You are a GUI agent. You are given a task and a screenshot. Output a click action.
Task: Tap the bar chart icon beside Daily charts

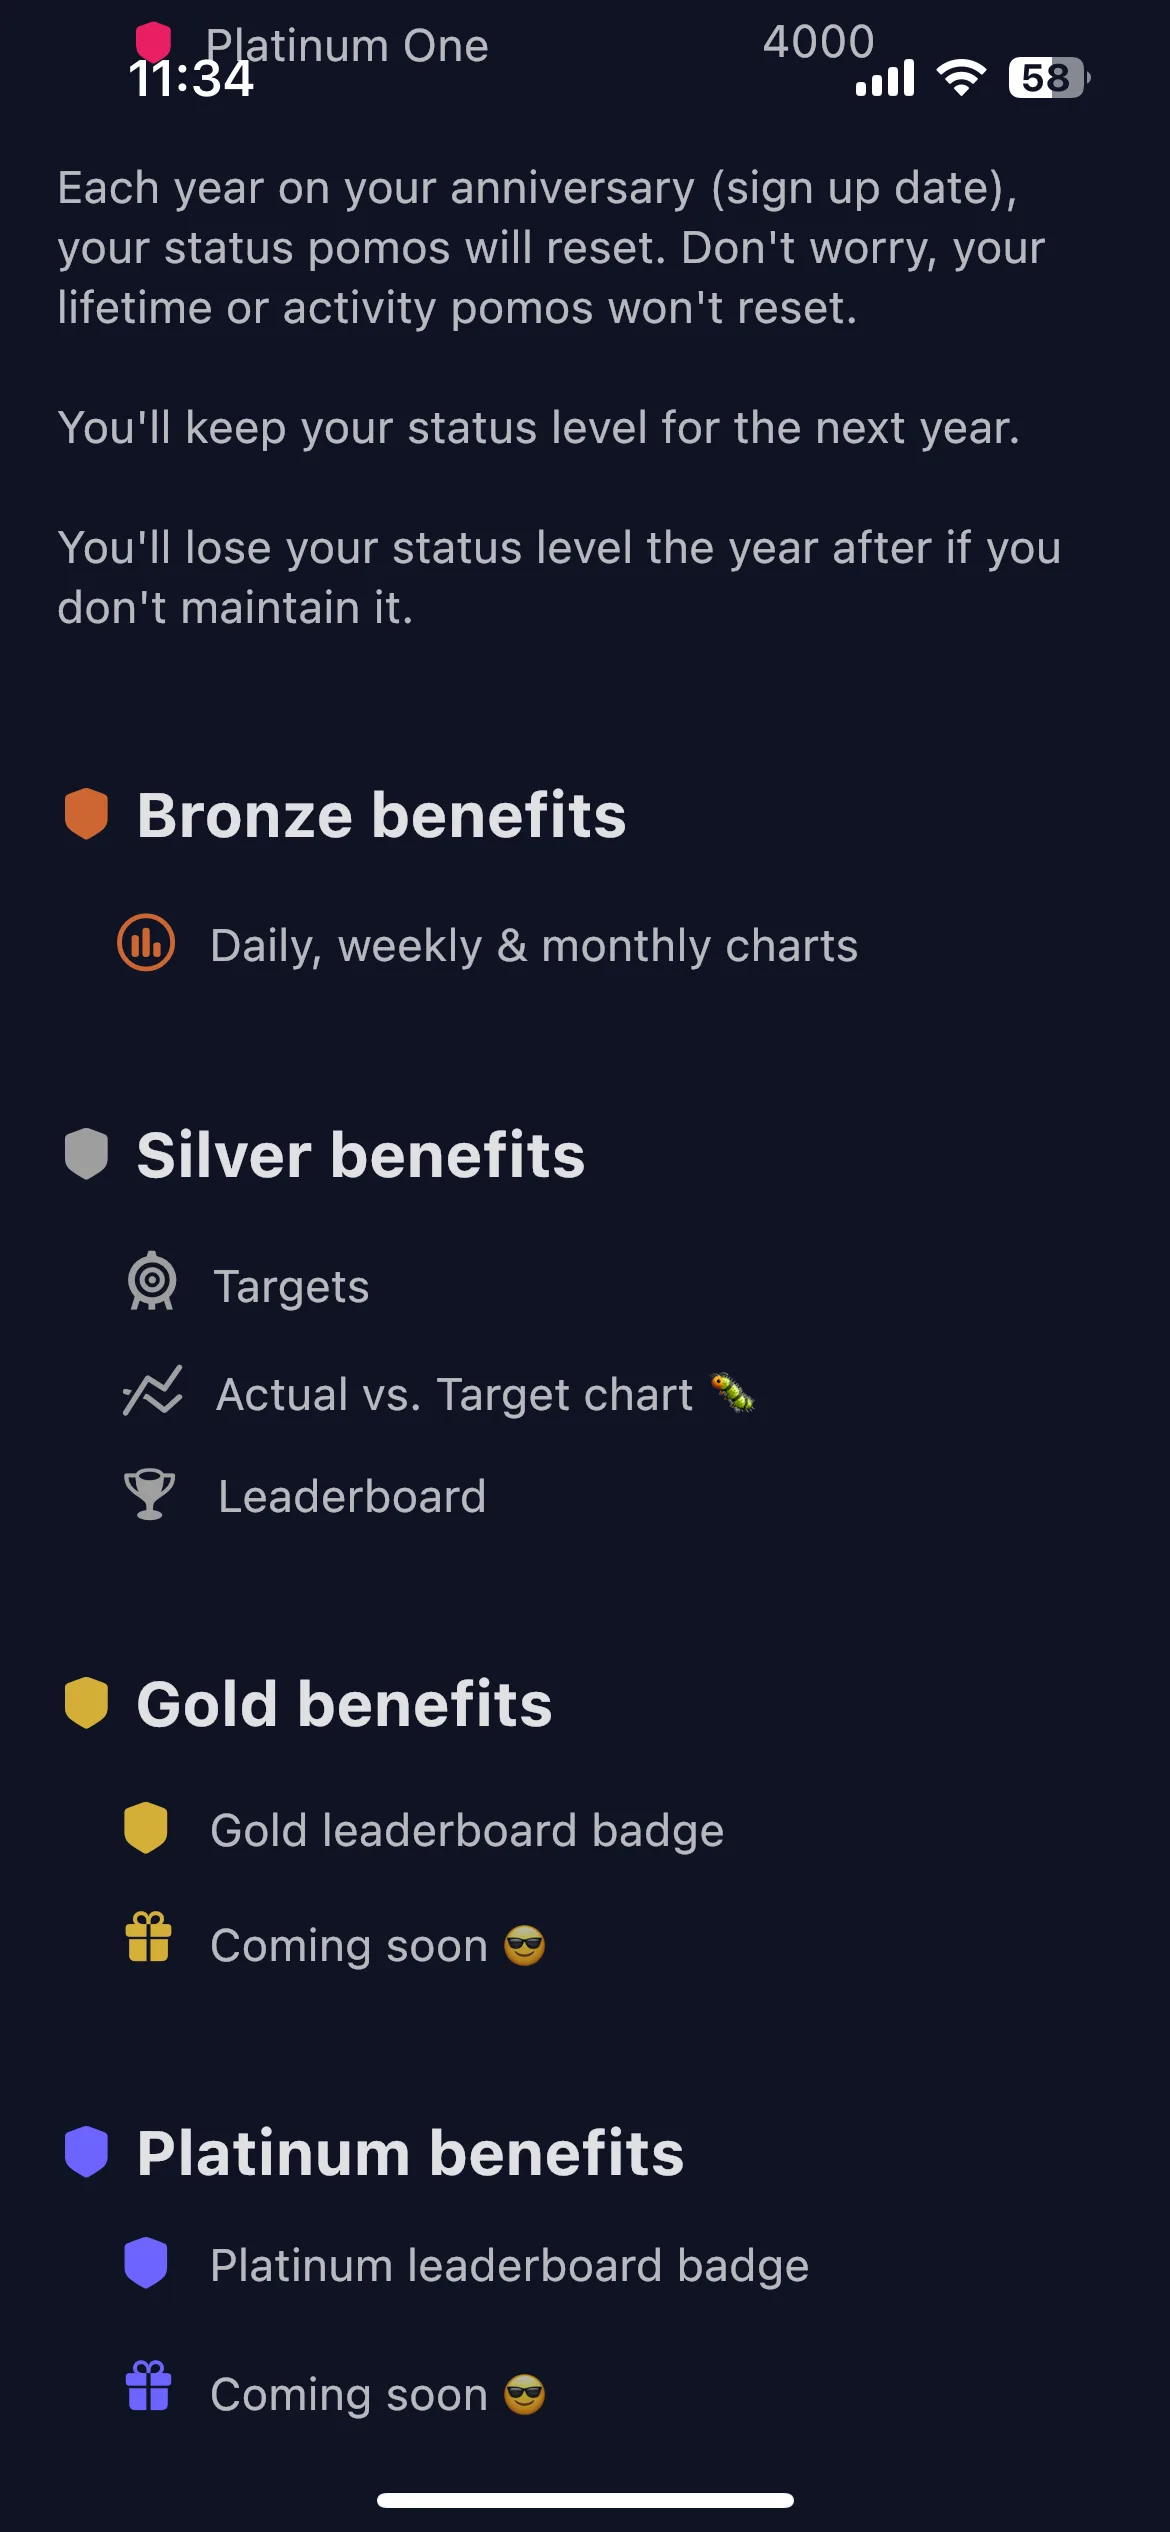(146, 943)
